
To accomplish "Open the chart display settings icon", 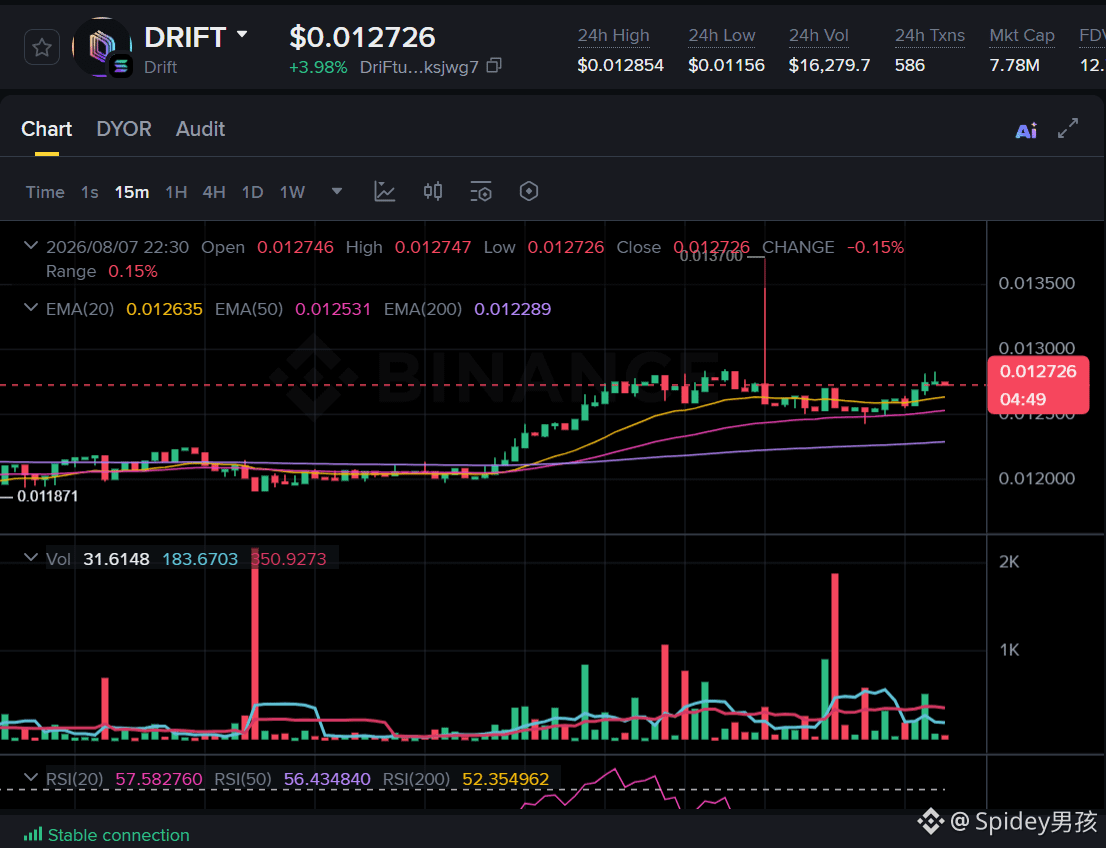I will 481,191.
